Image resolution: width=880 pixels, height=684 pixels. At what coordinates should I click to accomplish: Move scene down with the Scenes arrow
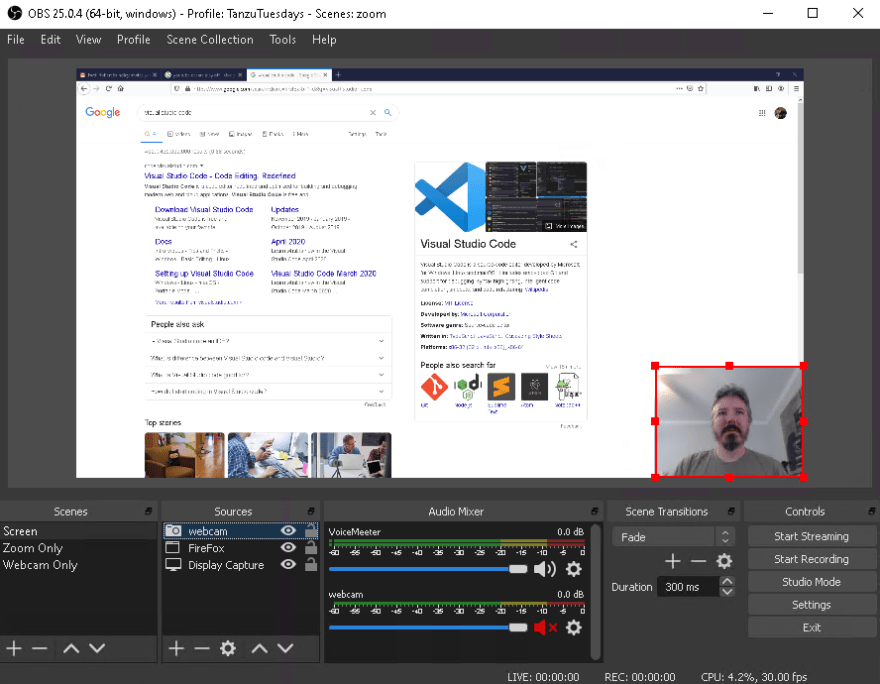click(x=97, y=649)
